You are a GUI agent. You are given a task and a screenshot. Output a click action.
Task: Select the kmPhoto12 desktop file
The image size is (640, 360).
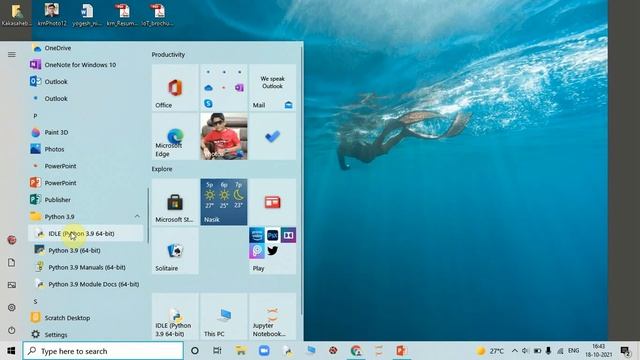(x=52, y=14)
